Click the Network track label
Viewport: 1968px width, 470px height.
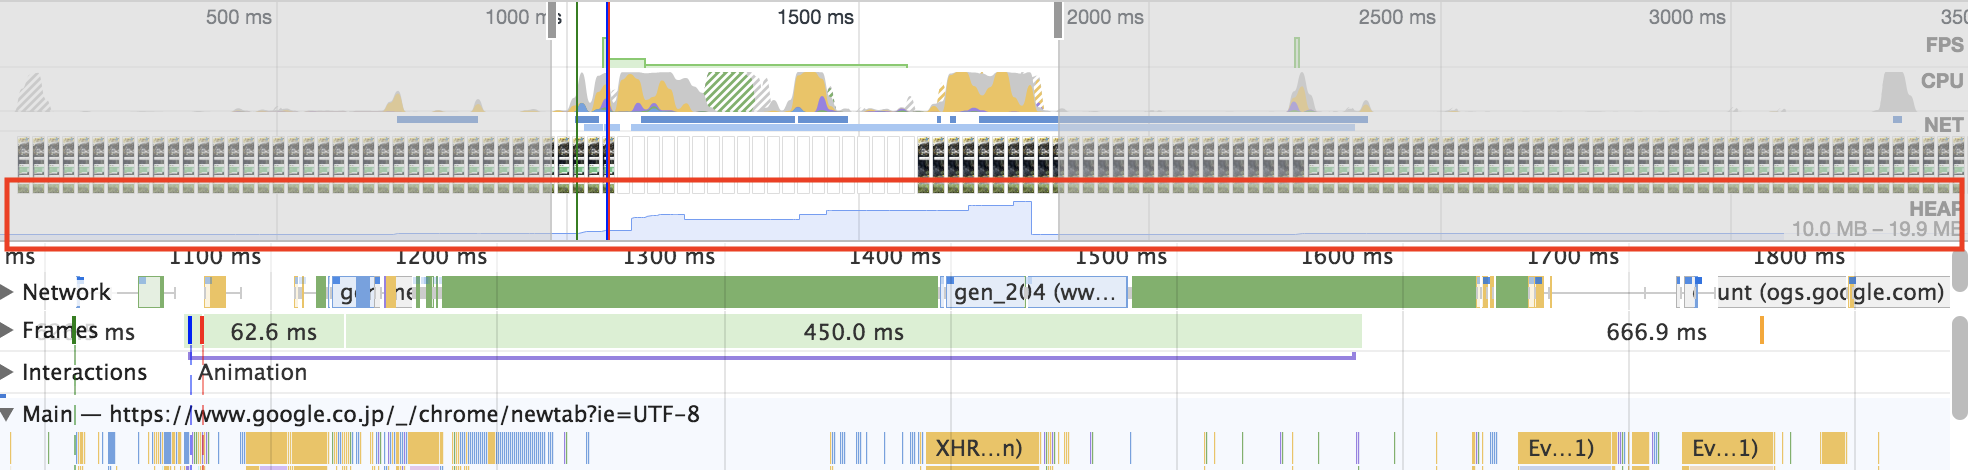coord(66,292)
